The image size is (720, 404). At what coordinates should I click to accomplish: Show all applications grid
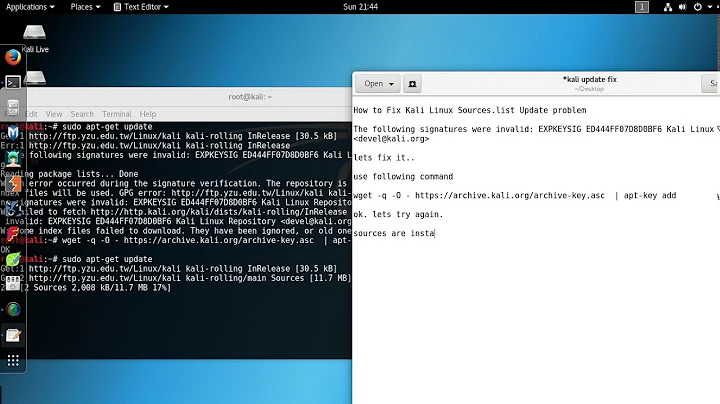[x=13, y=361]
